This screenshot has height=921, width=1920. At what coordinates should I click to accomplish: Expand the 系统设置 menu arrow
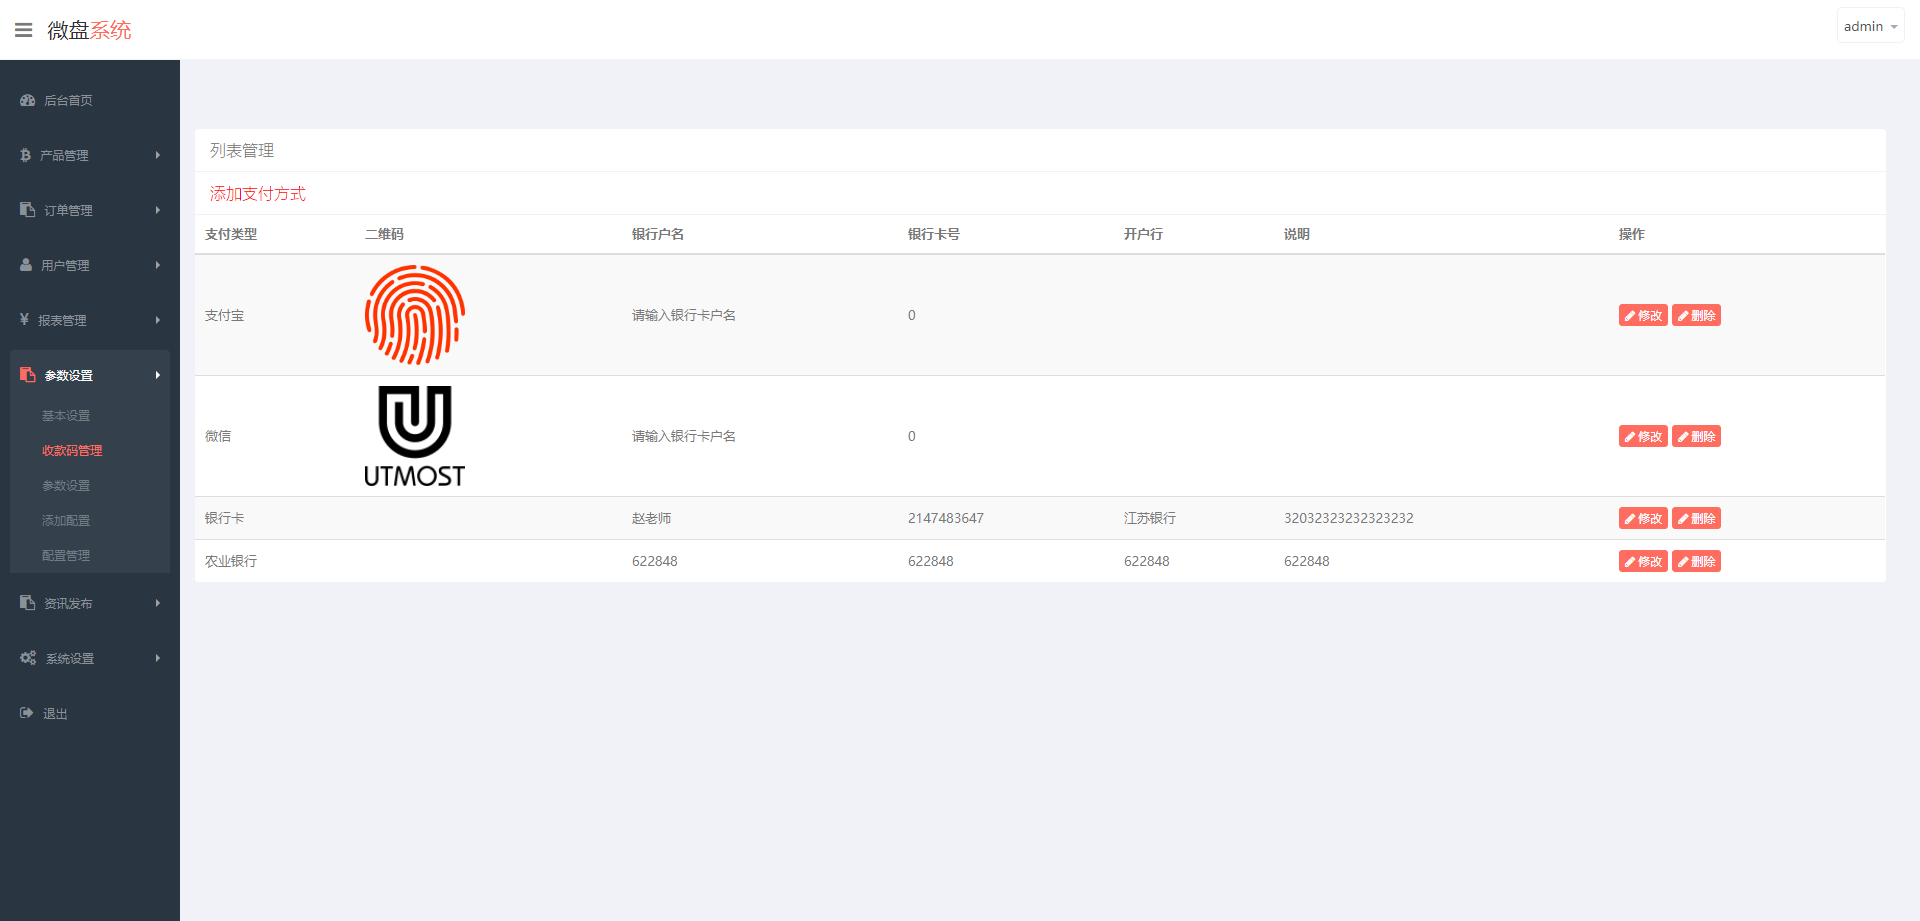click(158, 658)
